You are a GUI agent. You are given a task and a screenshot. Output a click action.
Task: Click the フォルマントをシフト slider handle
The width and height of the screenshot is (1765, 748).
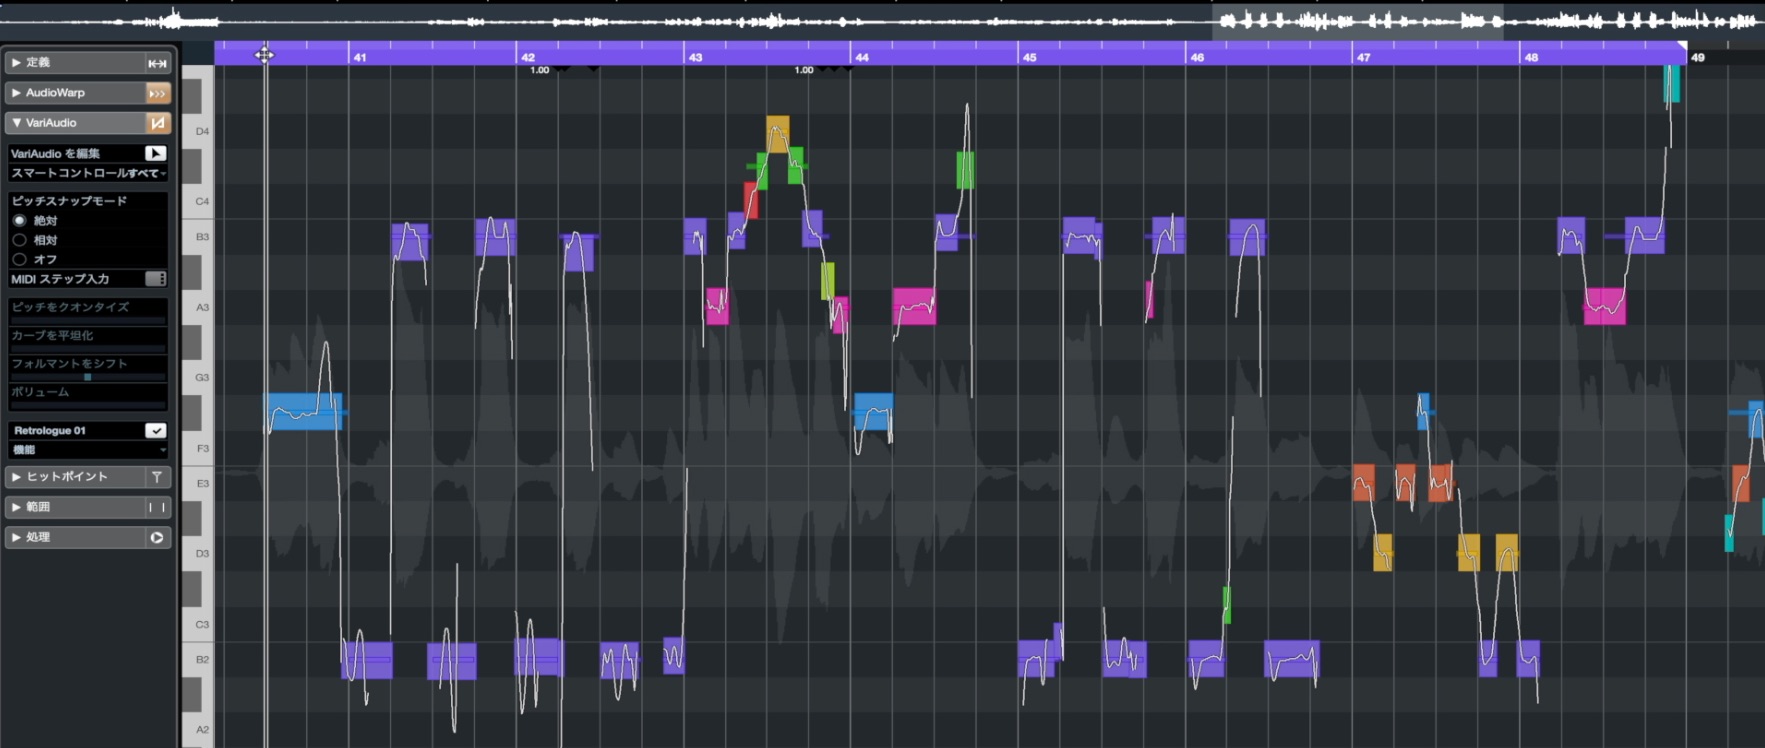[88, 377]
